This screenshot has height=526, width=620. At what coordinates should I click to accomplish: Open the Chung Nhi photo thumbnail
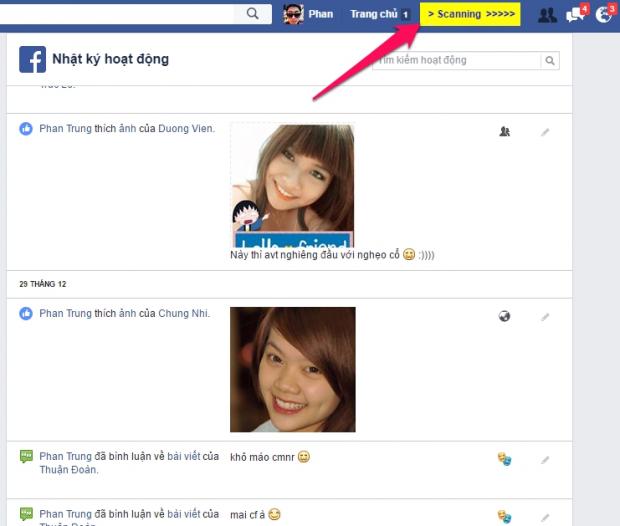click(292, 369)
